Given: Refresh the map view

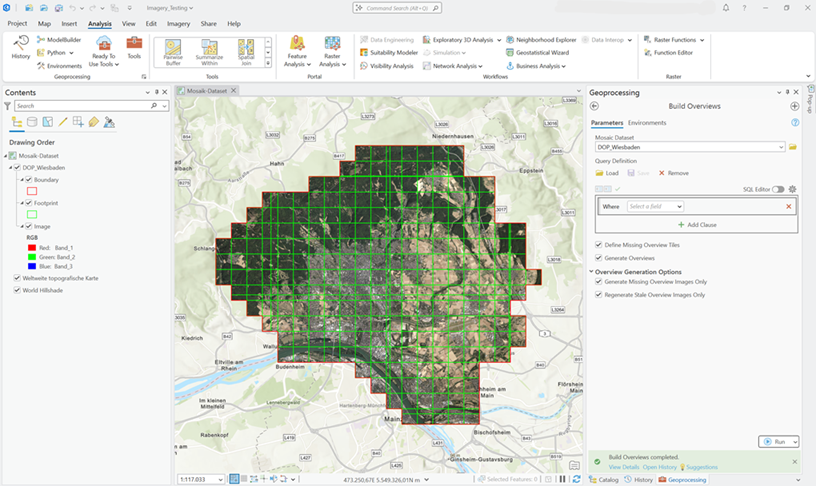Looking at the screenshot, I should click(576, 479).
